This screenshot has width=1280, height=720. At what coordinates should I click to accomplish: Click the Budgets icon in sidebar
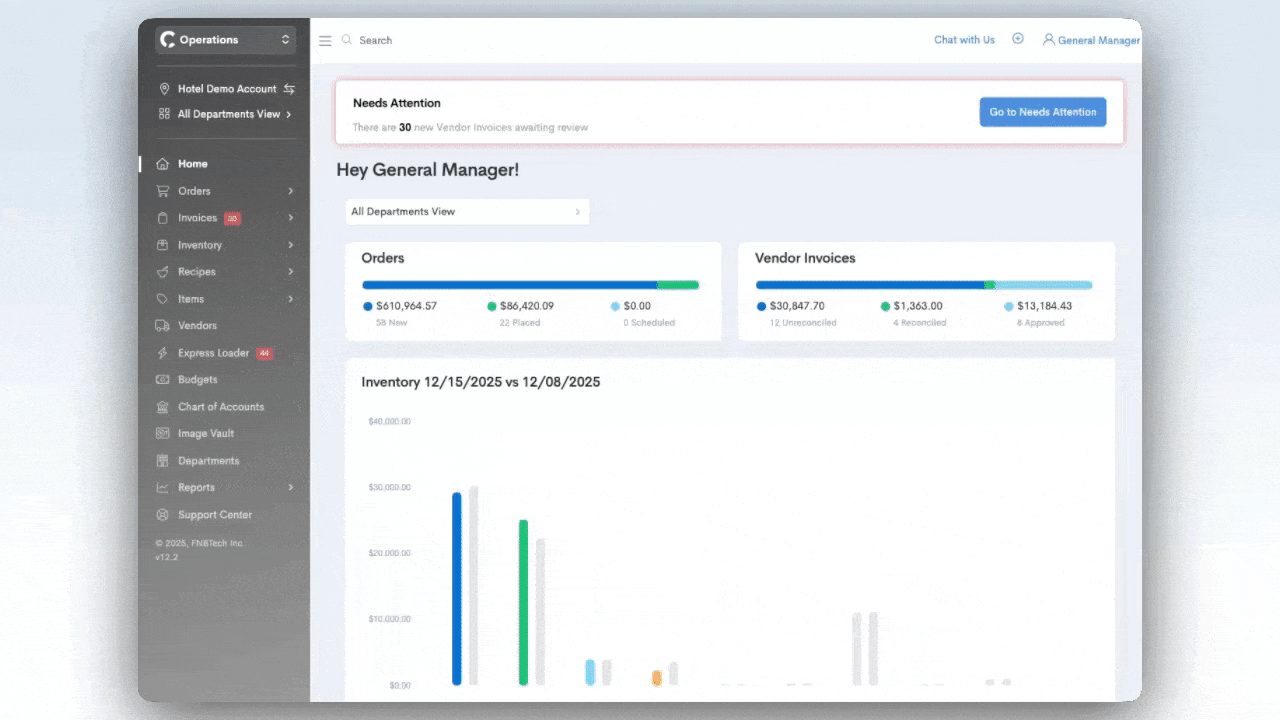click(x=162, y=380)
